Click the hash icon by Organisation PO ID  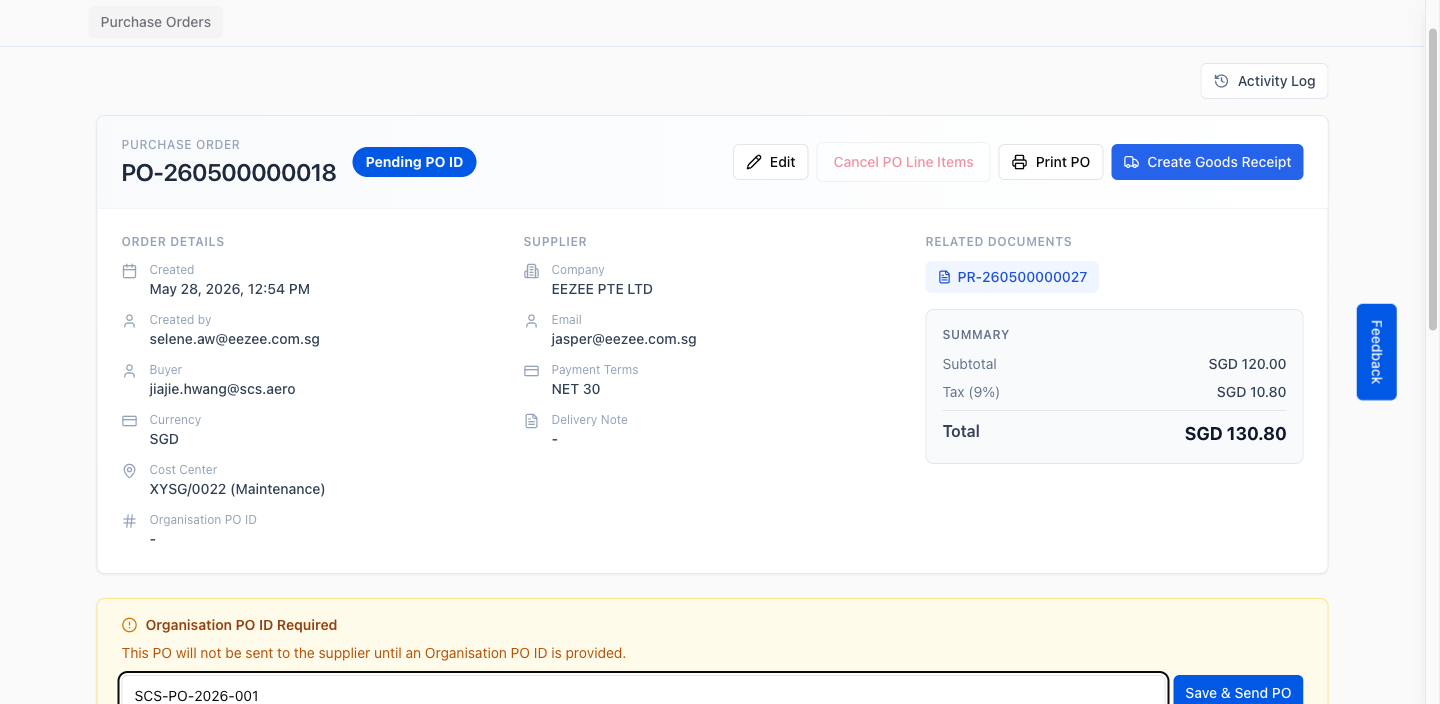click(129, 521)
